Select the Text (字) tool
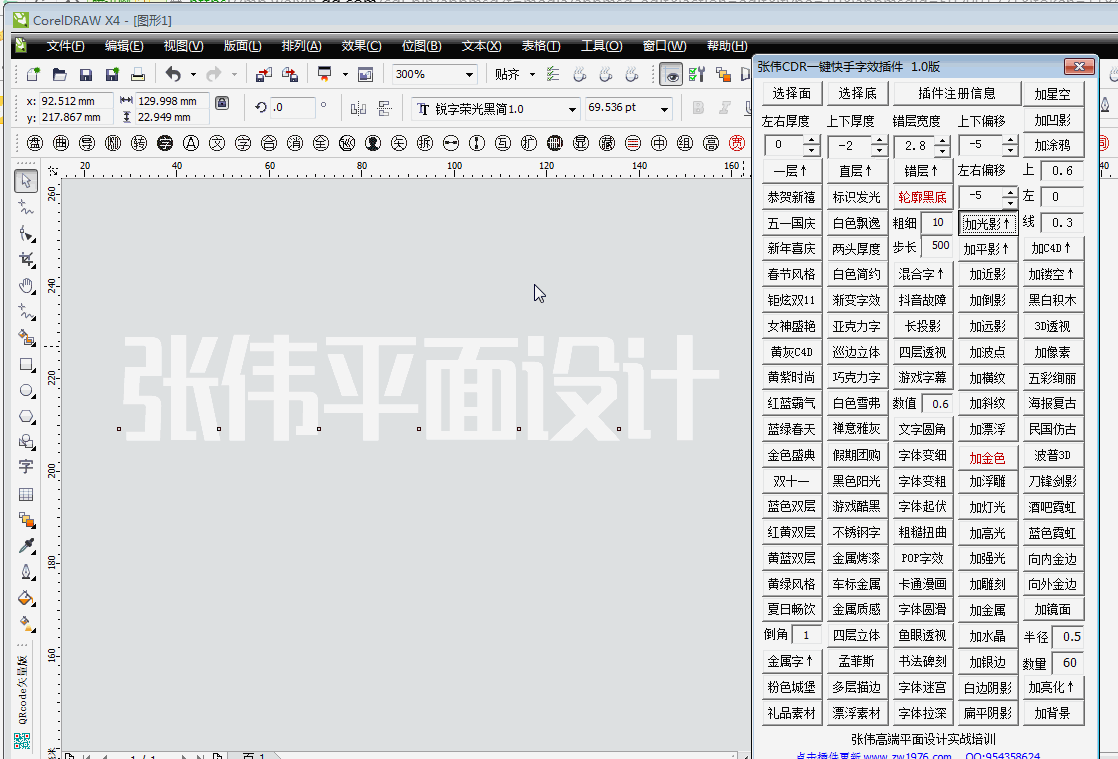 click(x=26, y=467)
